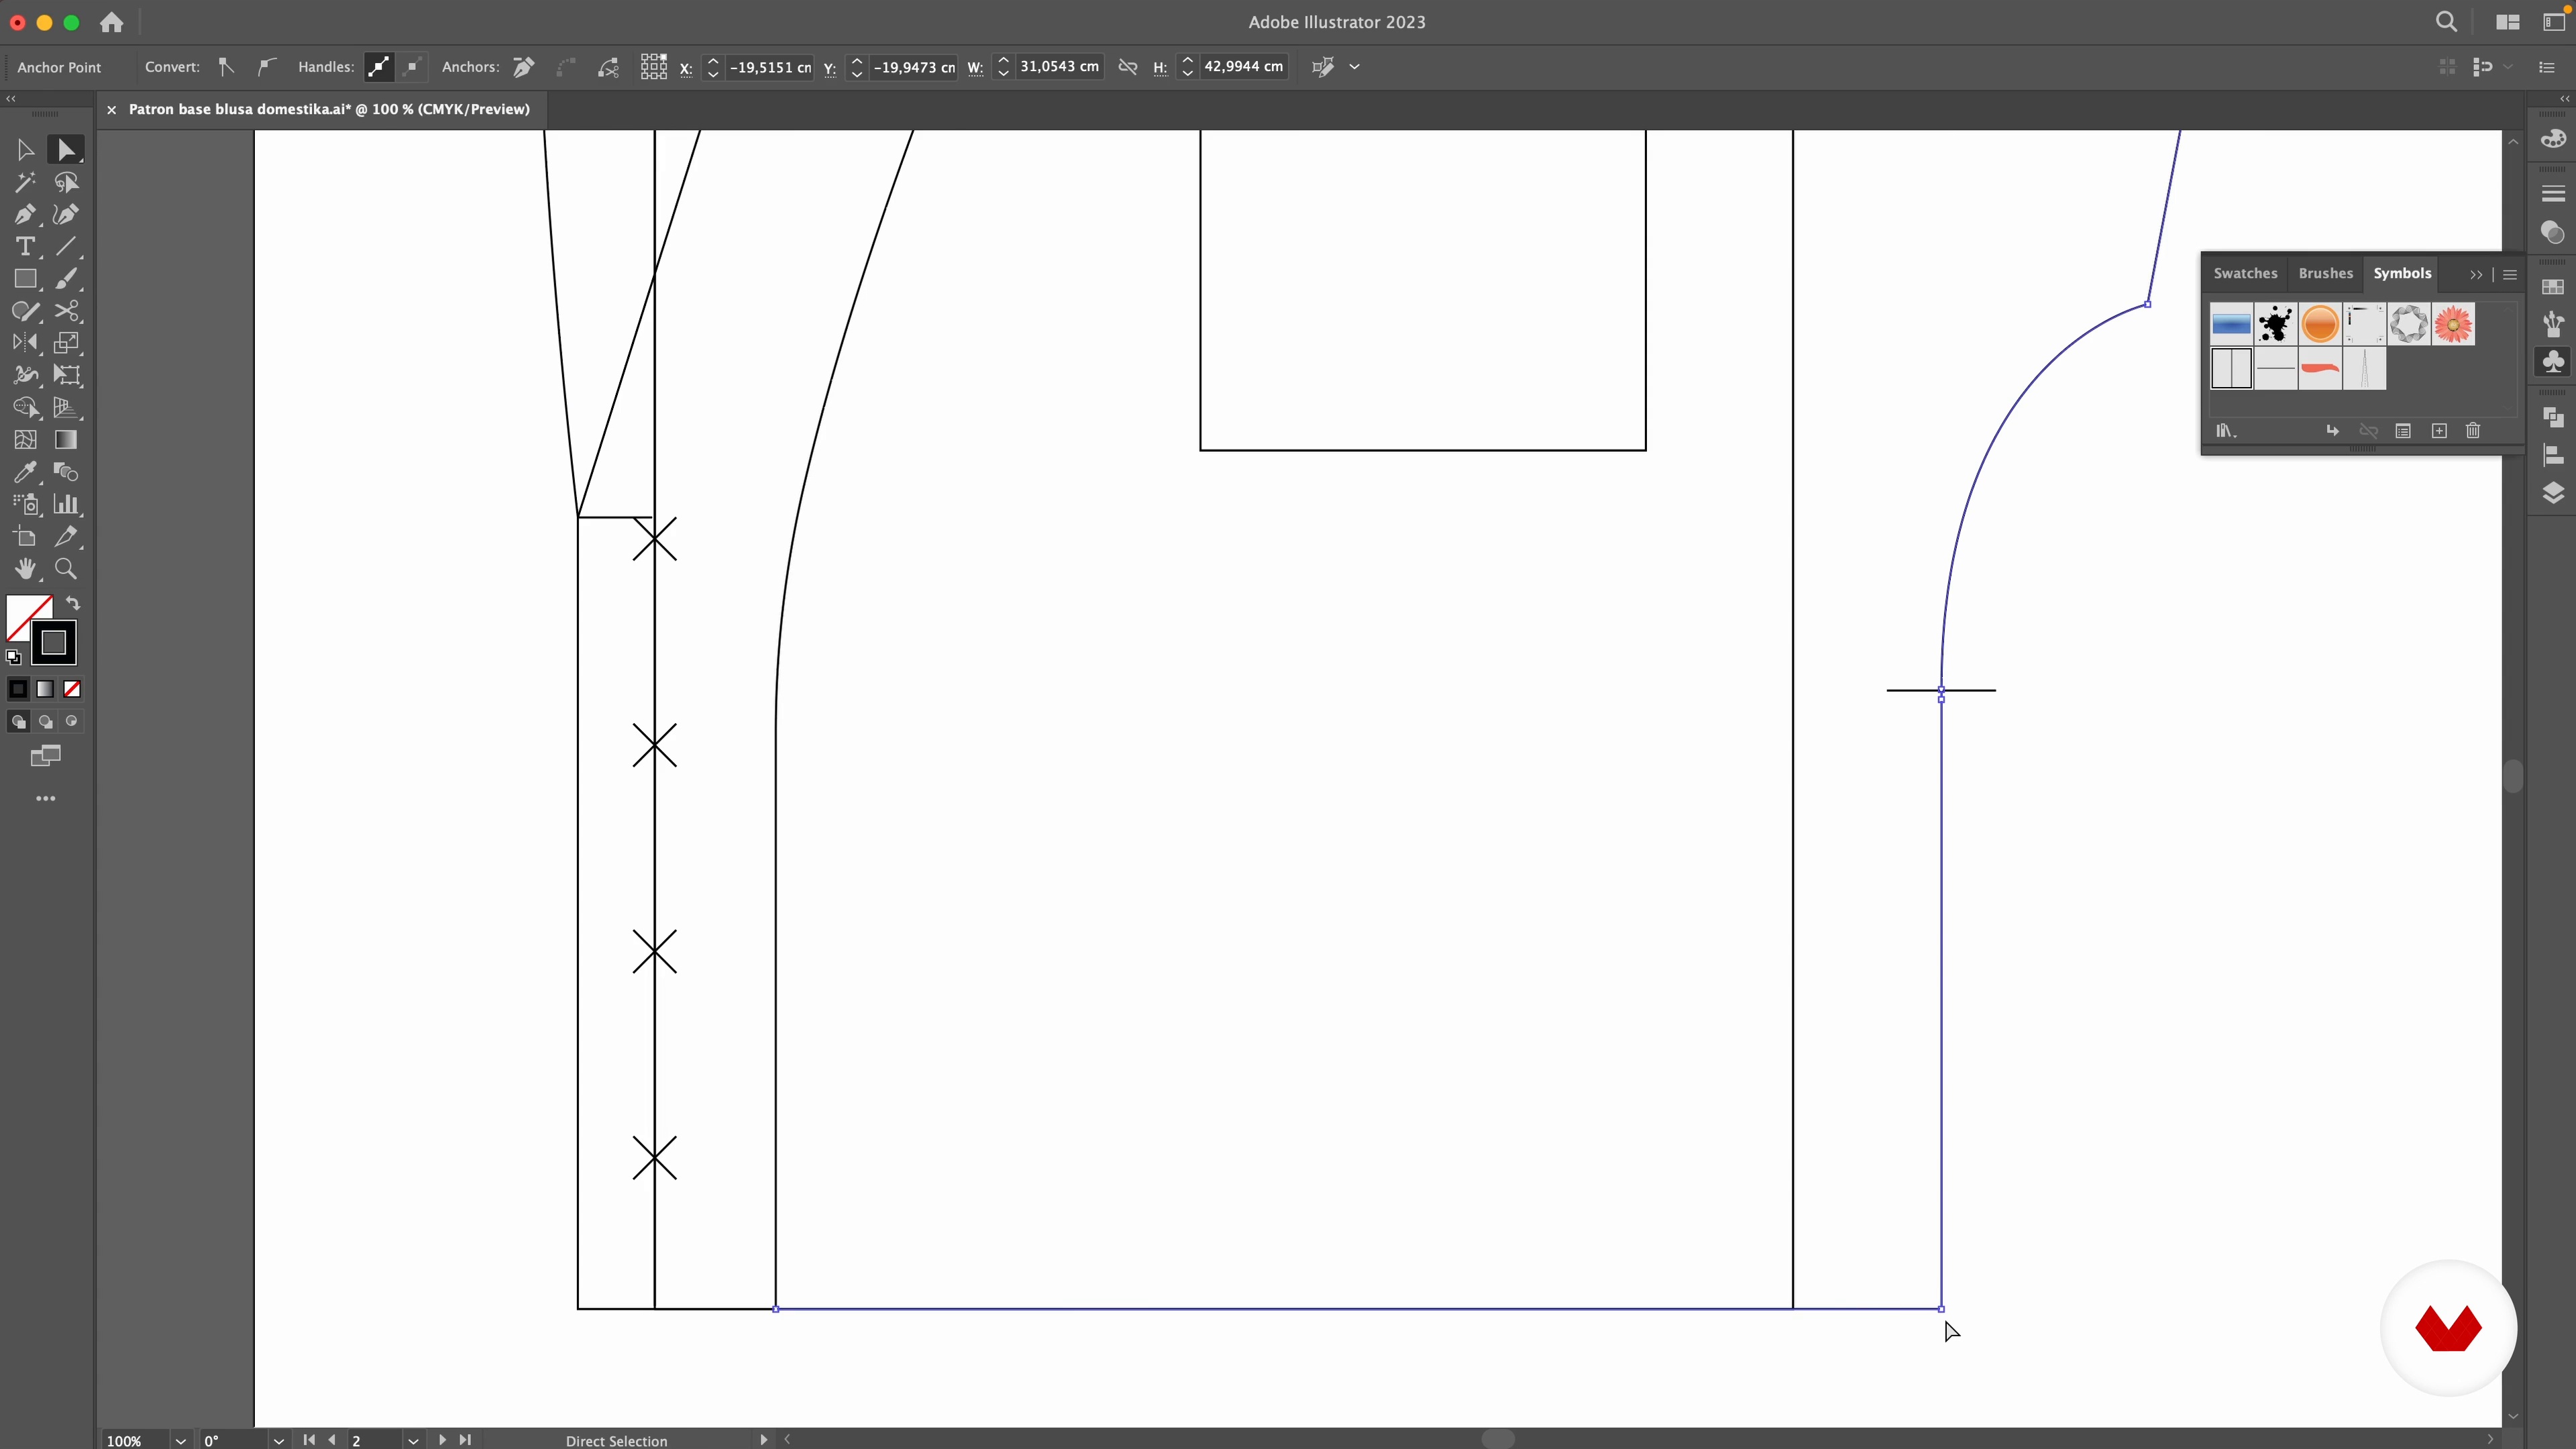Go to first artboard arrow

[x=309, y=1440]
